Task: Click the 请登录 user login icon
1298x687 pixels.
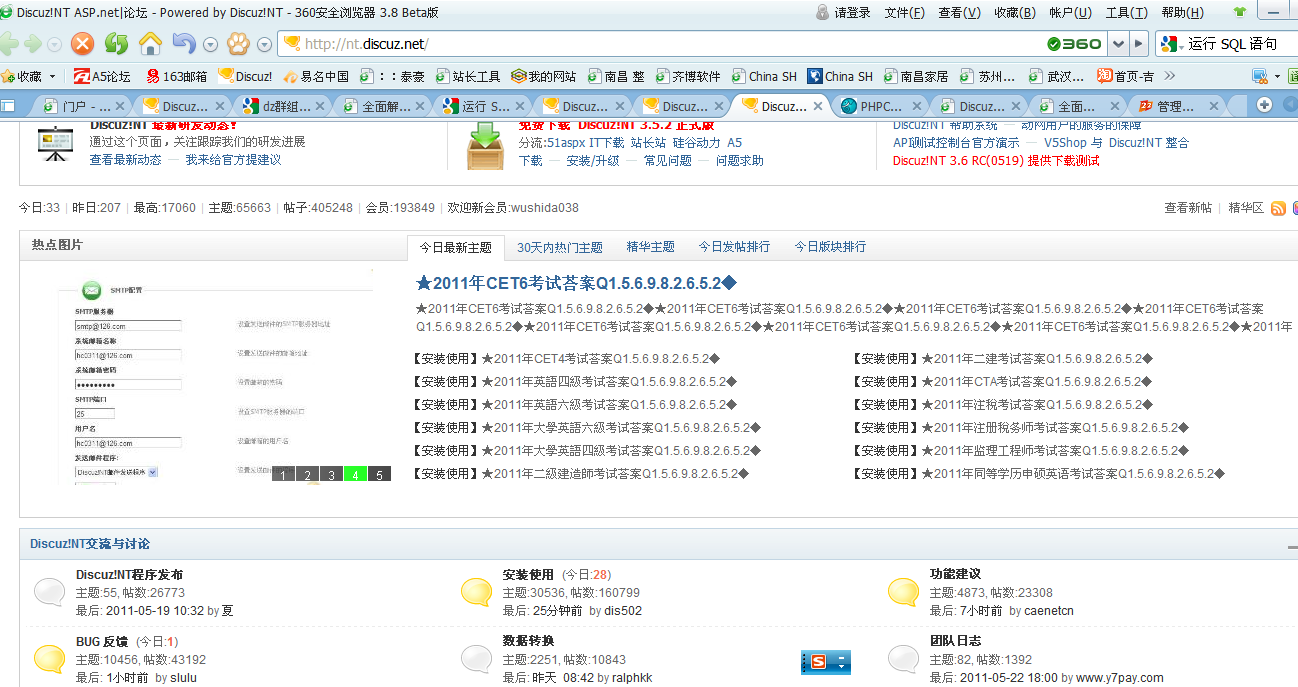Action: [x=843, y=12]
